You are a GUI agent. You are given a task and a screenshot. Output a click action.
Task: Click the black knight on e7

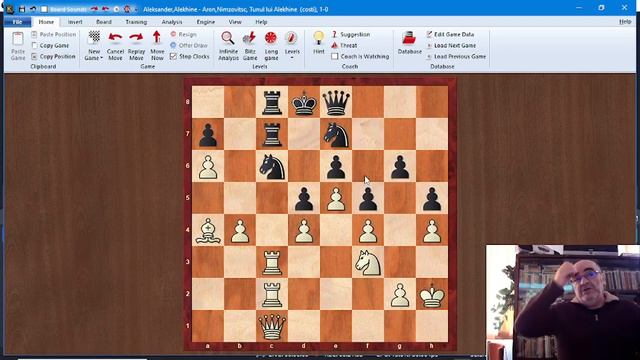coord(336,134)
